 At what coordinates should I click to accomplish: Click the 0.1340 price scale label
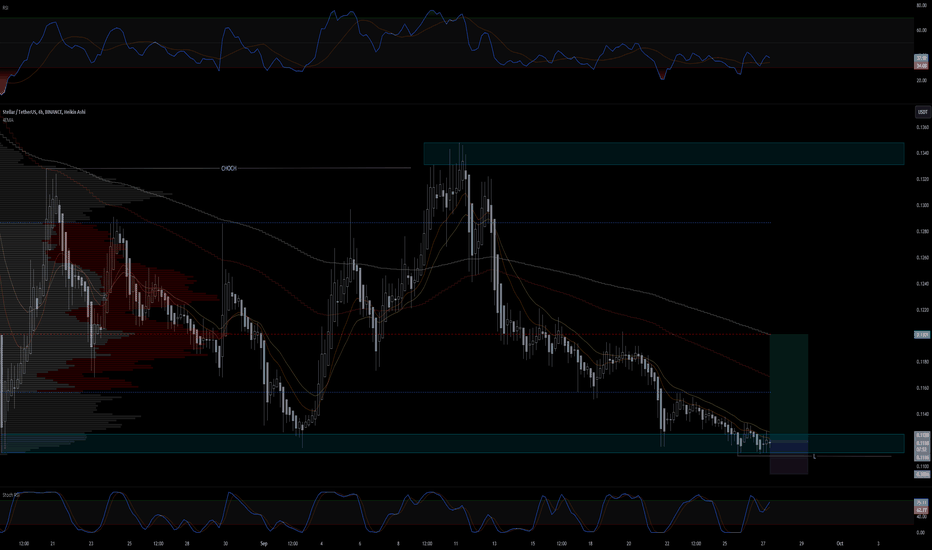pyautogui.click(x=923, y=153)
